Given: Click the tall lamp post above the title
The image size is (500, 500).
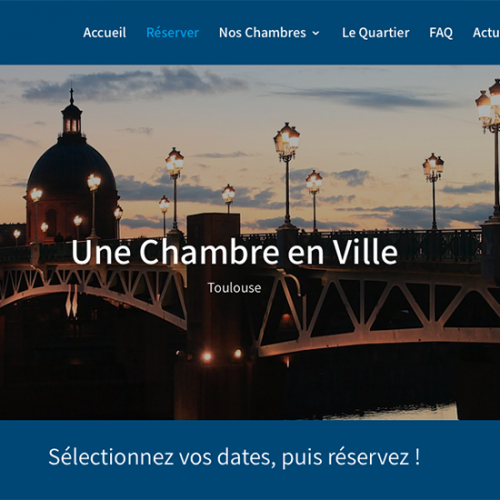Looking at the screenshot, I should point(287,175).
